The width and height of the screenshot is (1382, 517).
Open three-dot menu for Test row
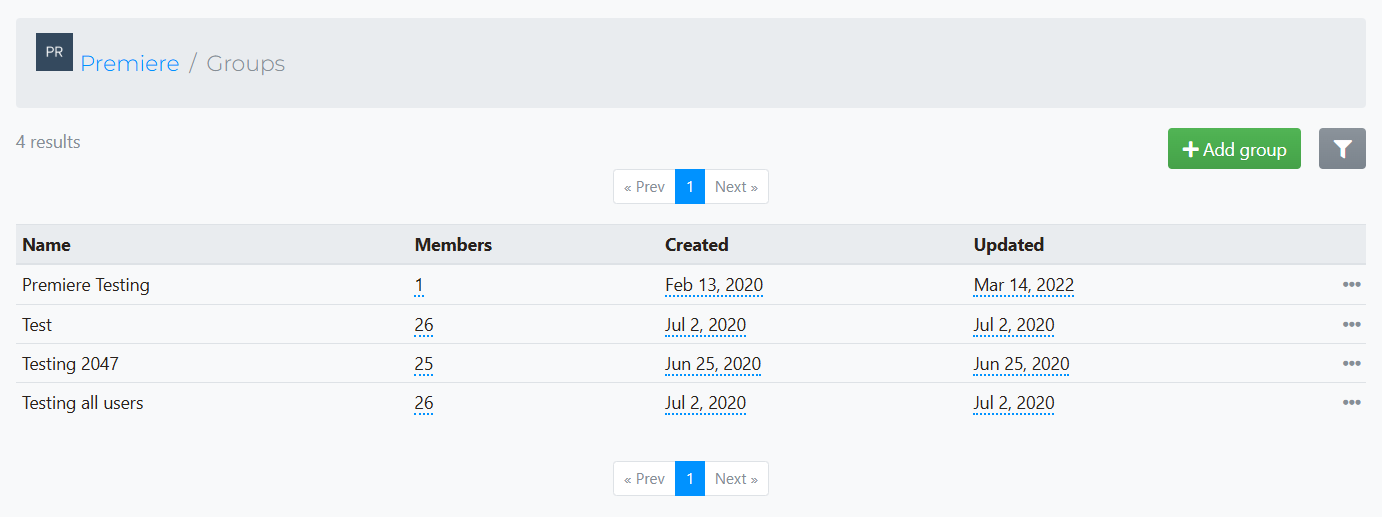pos(1351,325)
